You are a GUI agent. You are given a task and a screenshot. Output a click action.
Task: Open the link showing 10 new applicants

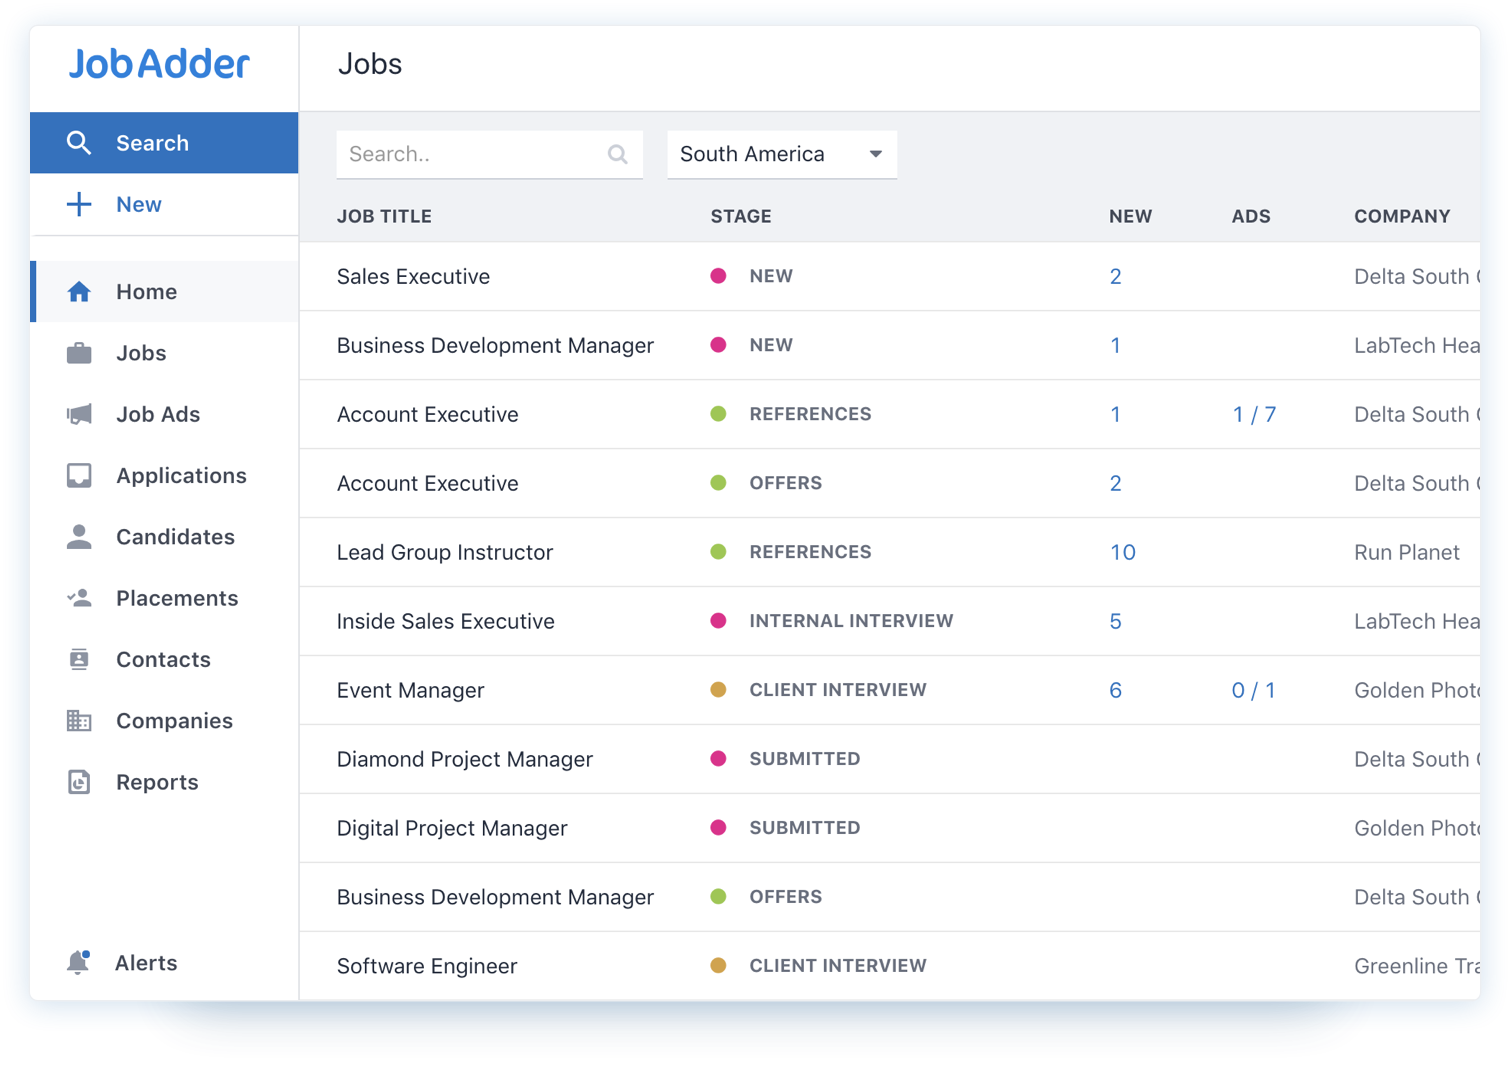coord(1123,552)
